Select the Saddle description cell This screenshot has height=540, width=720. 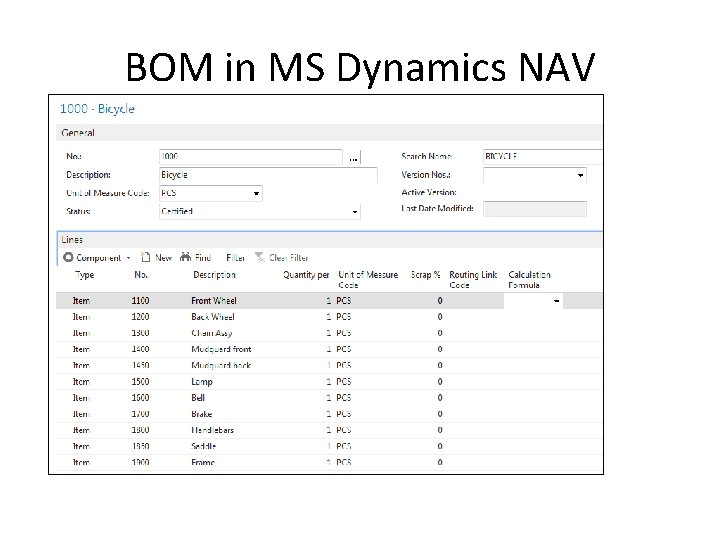click(x=203, y=446)
